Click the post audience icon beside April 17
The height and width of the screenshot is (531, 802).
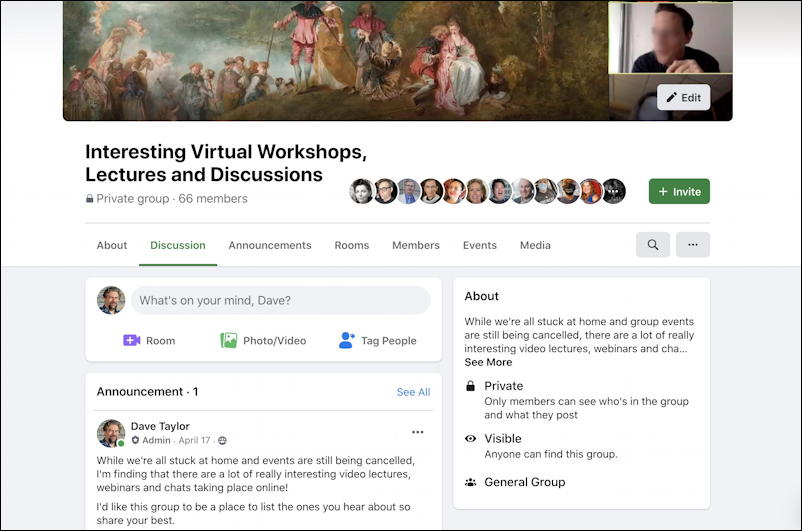[222, 440]
